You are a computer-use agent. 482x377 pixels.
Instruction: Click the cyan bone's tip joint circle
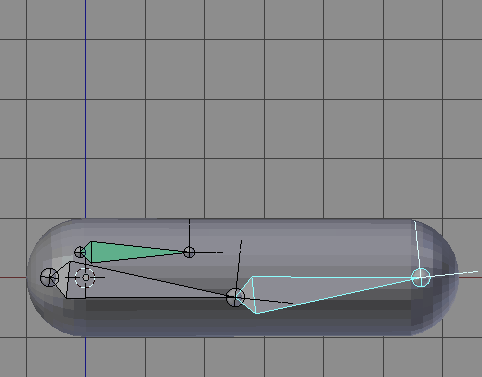coord(421,277)
